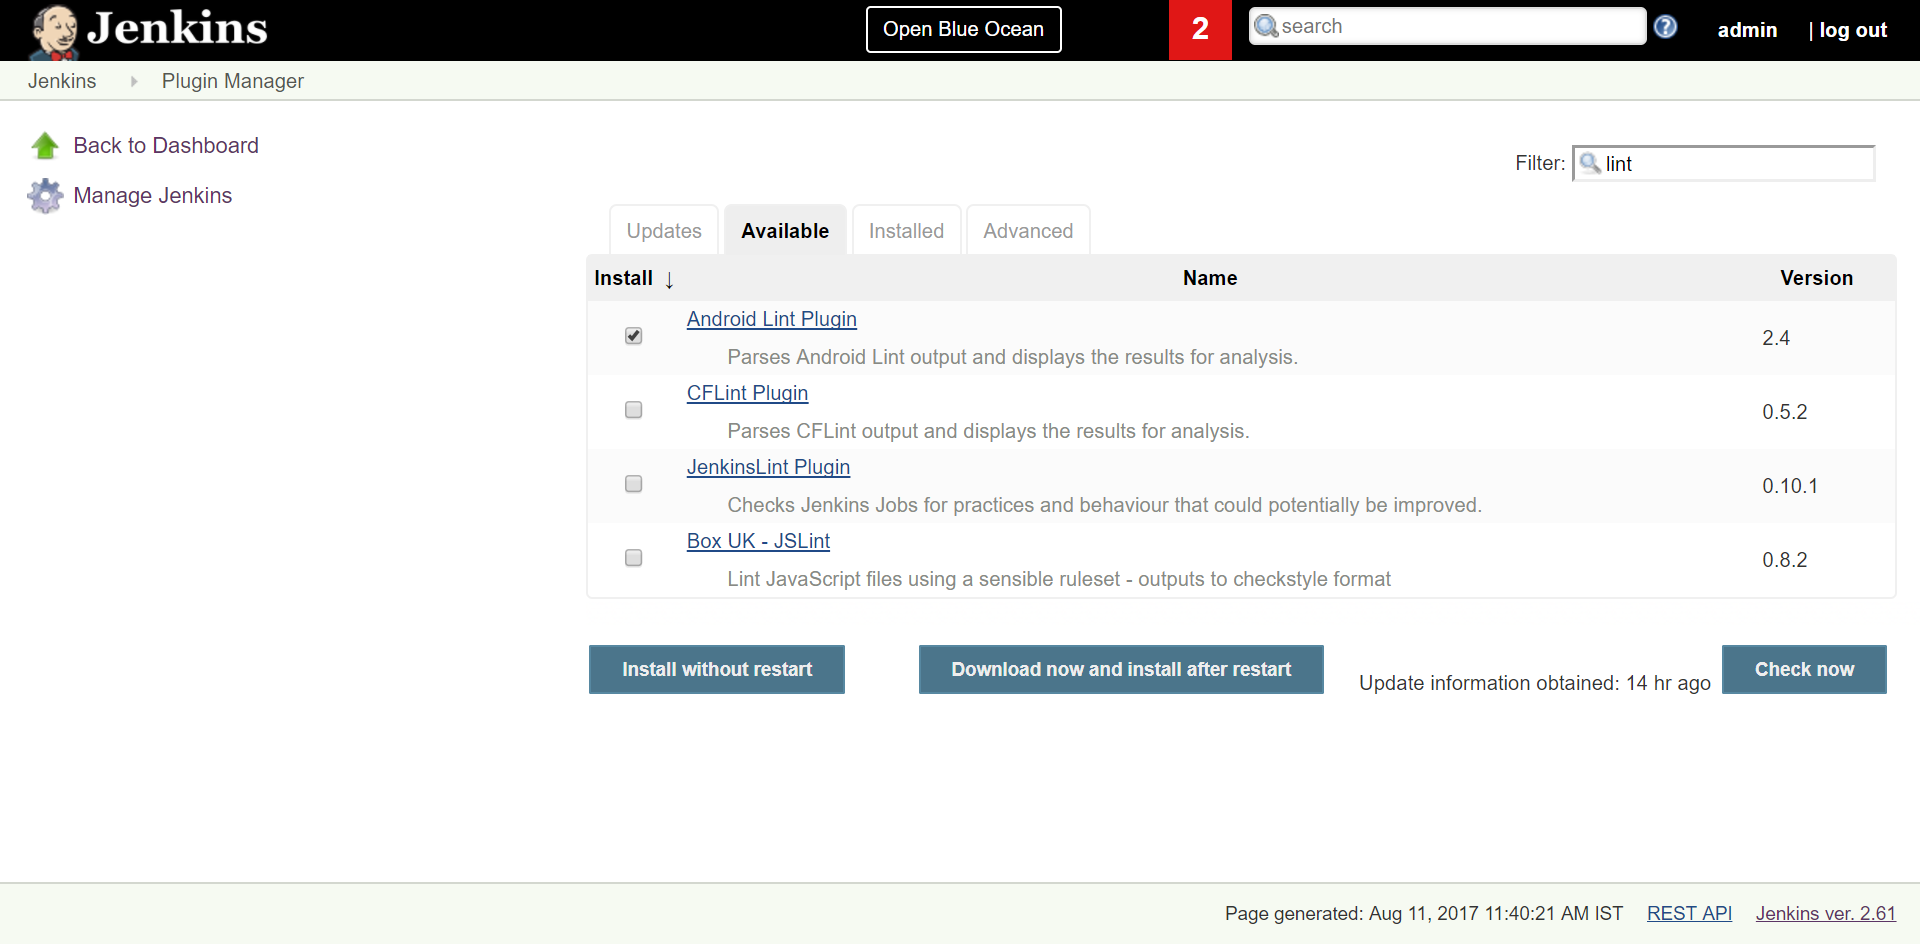Open the REST API footer link

(x=1689, y=913)
